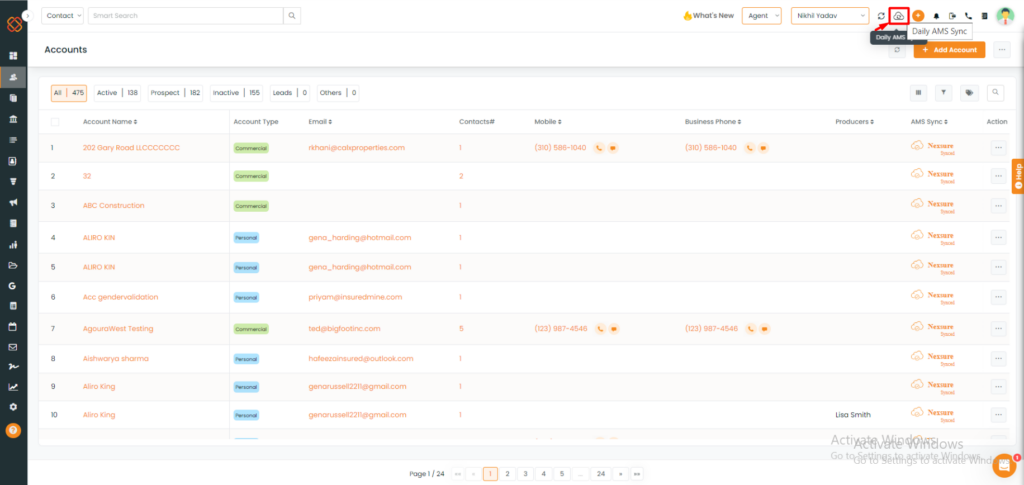Viewport: 1024px width, 485px height.
Task: Select the bank building icon in sidebar
Action: [13, 119]
